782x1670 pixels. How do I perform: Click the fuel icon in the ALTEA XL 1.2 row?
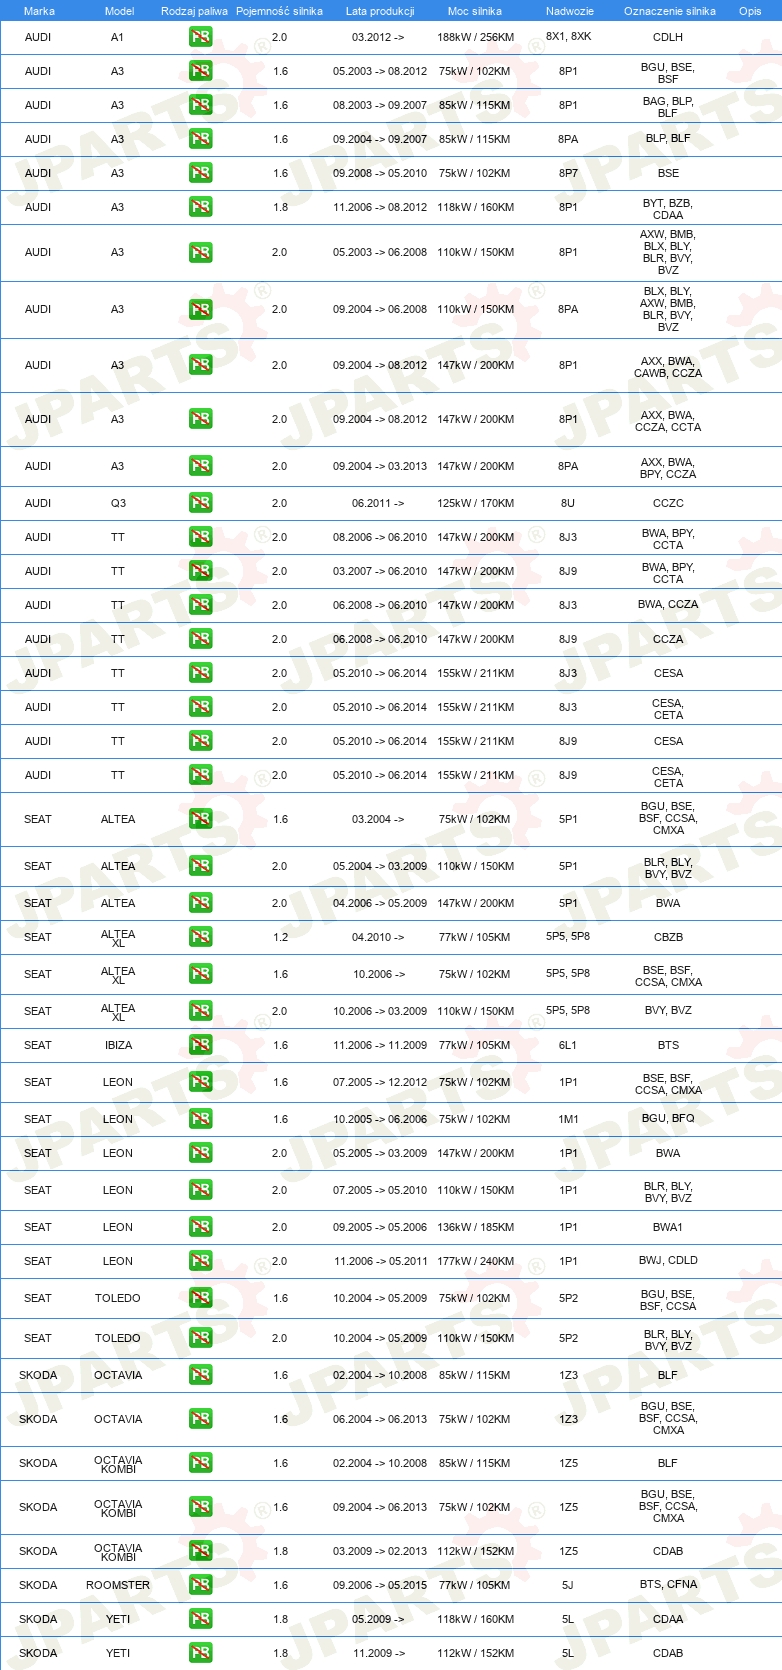pyautogui.click(x=200, y=937)
